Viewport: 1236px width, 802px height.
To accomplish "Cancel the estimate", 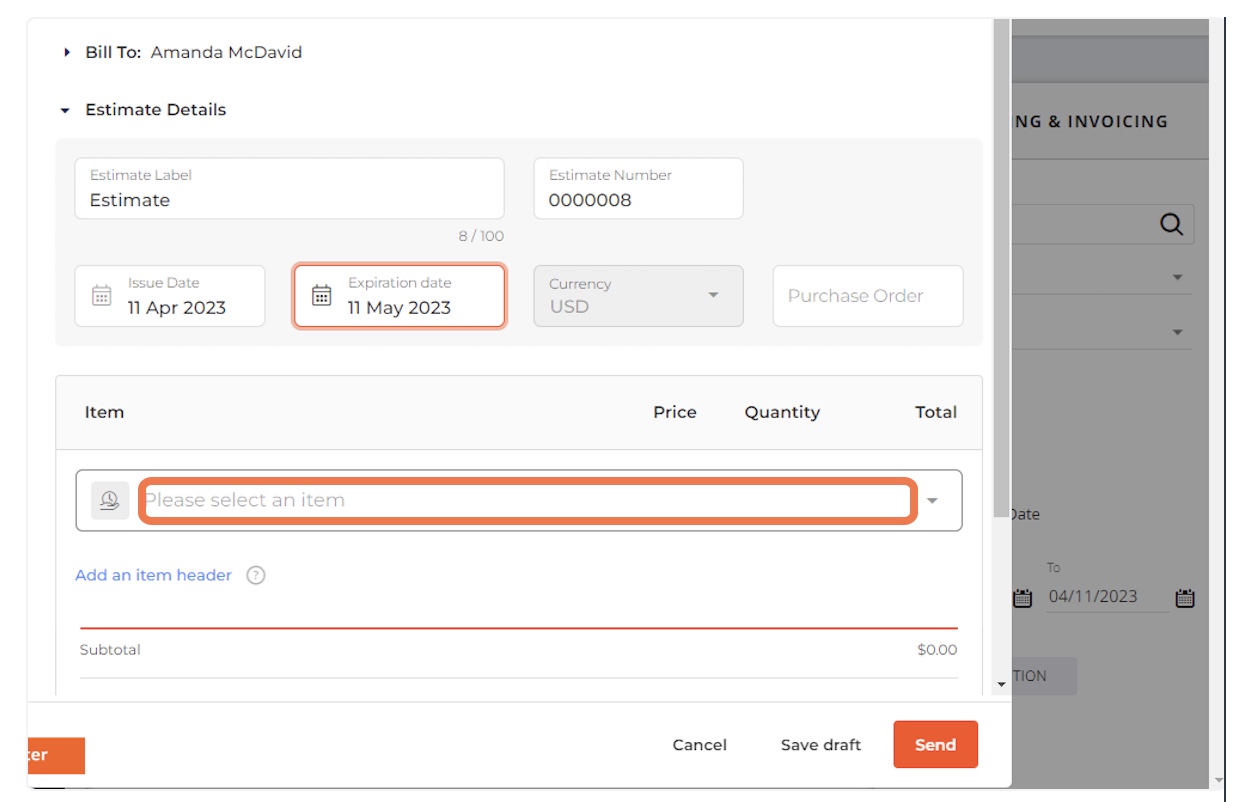I will pyautogui.click(x=700, y=745).
